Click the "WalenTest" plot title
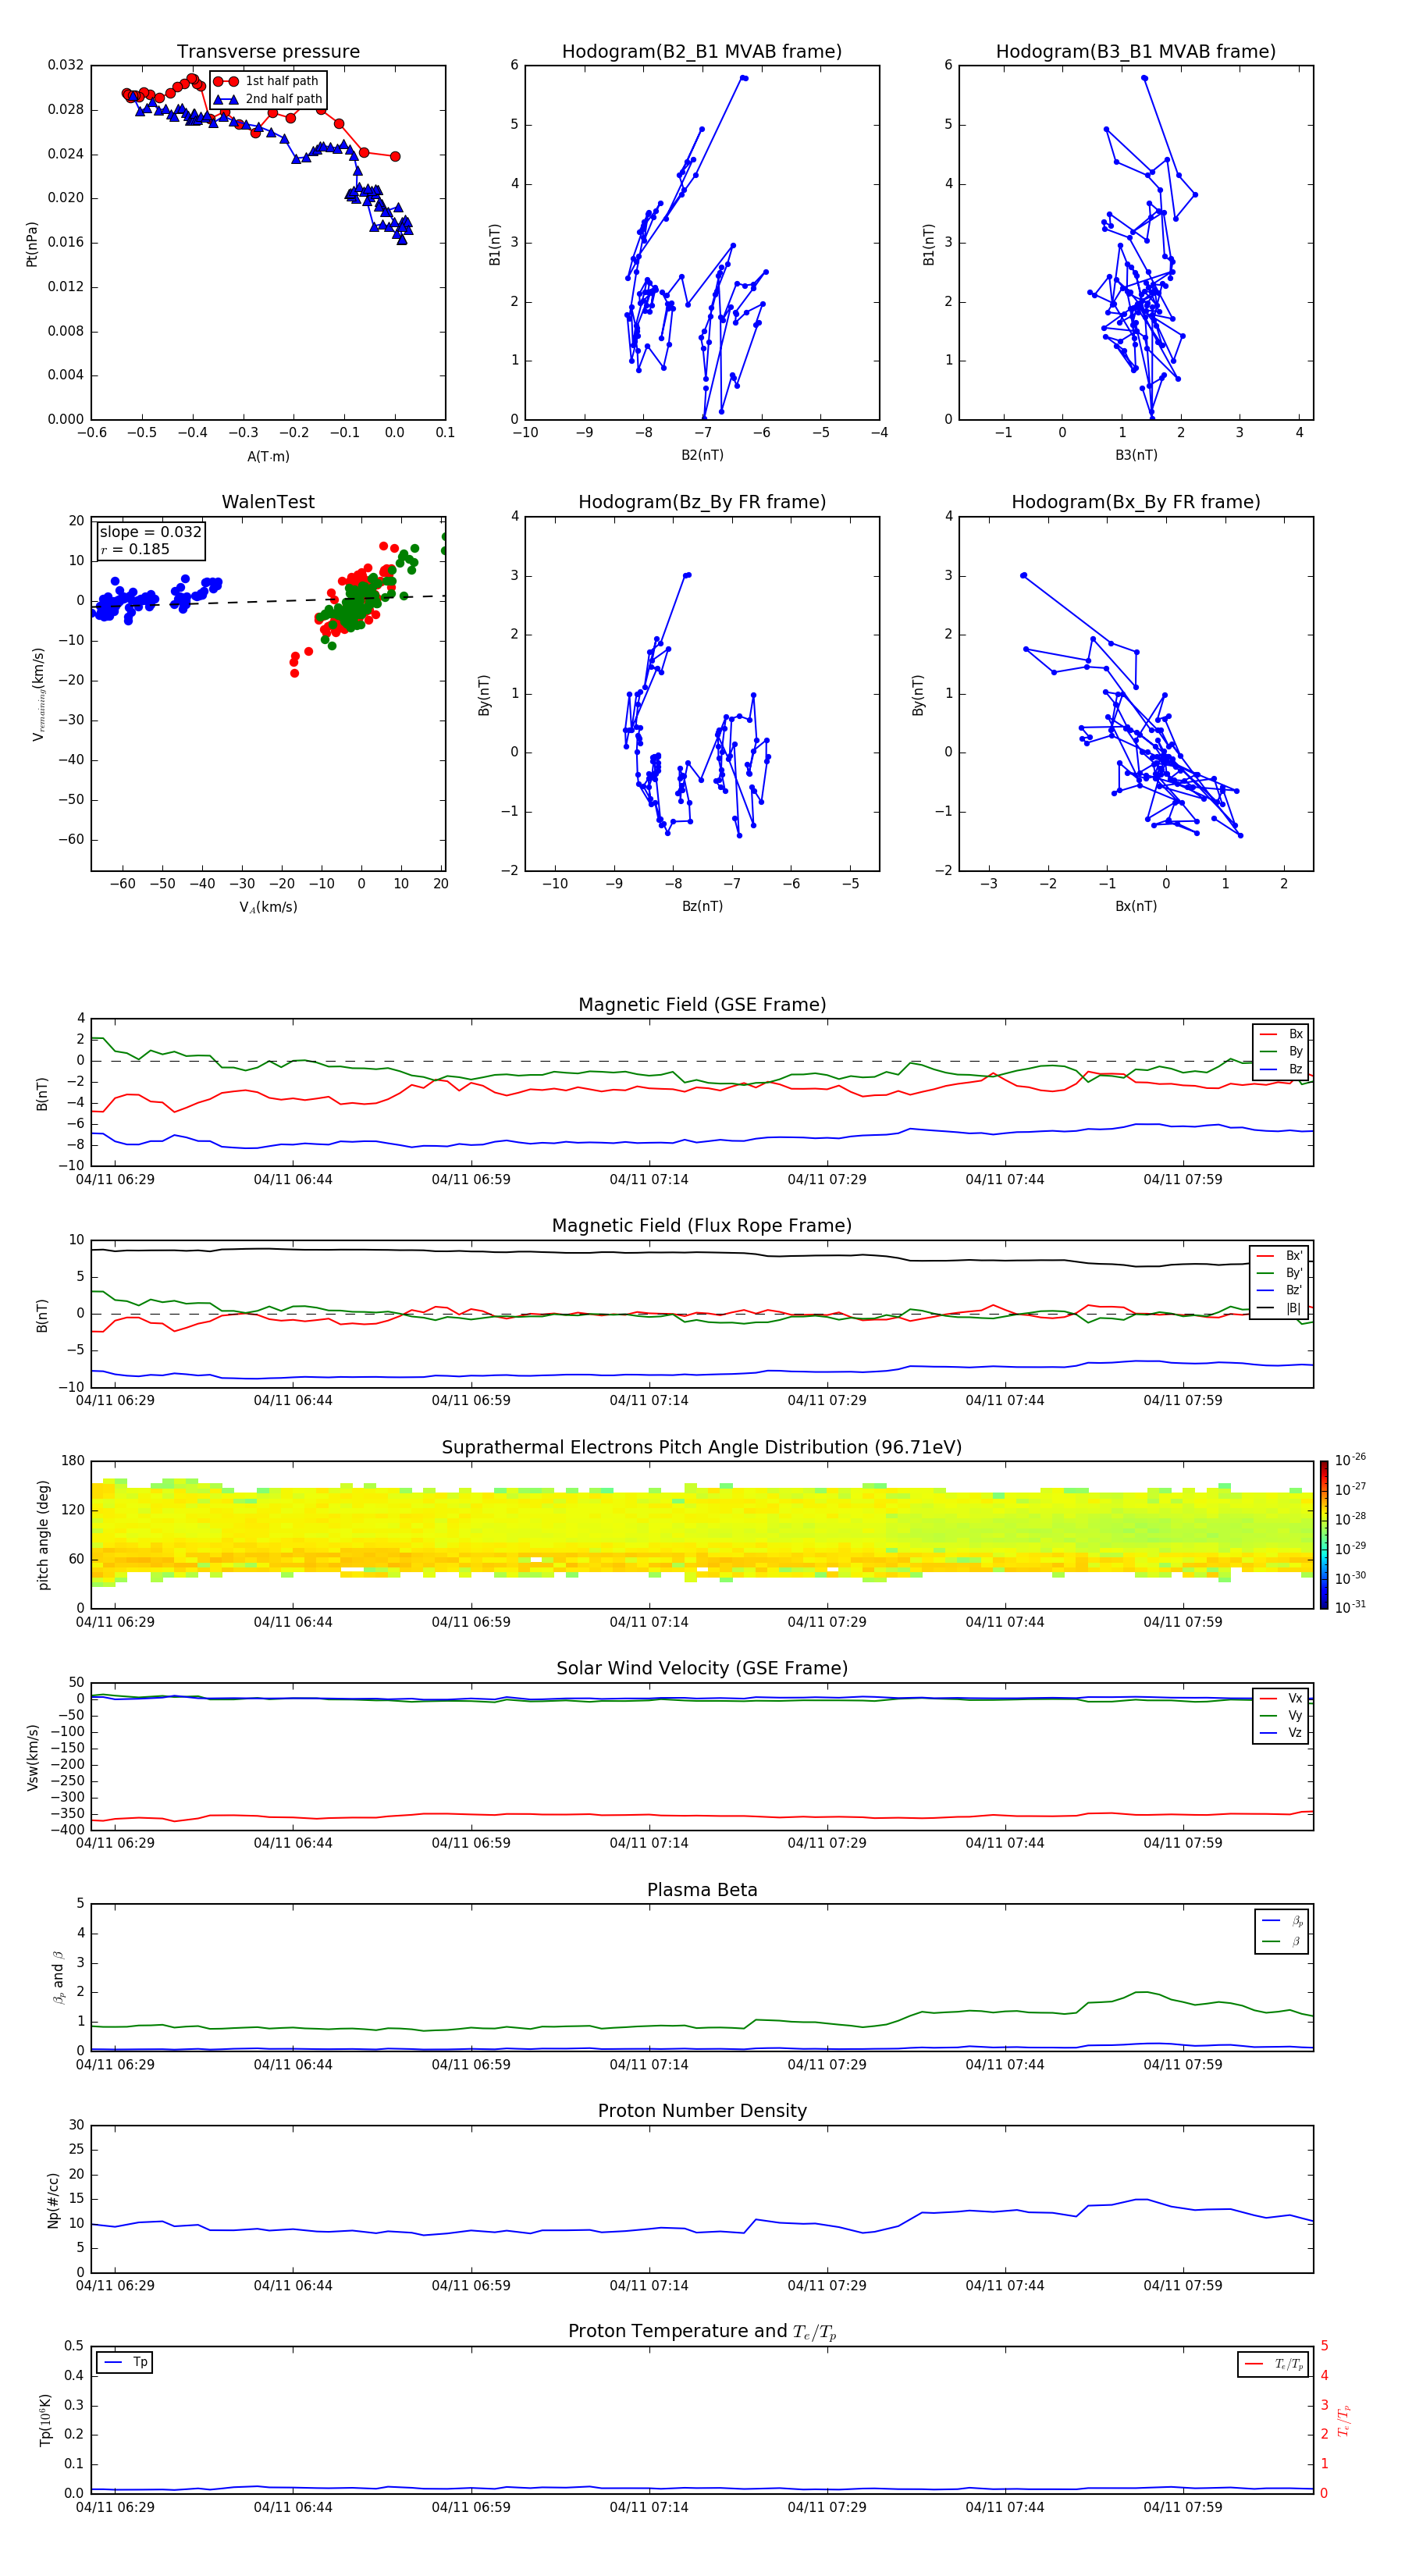This screenshot has height=2576, width=1405. click(x=268, y=502)
